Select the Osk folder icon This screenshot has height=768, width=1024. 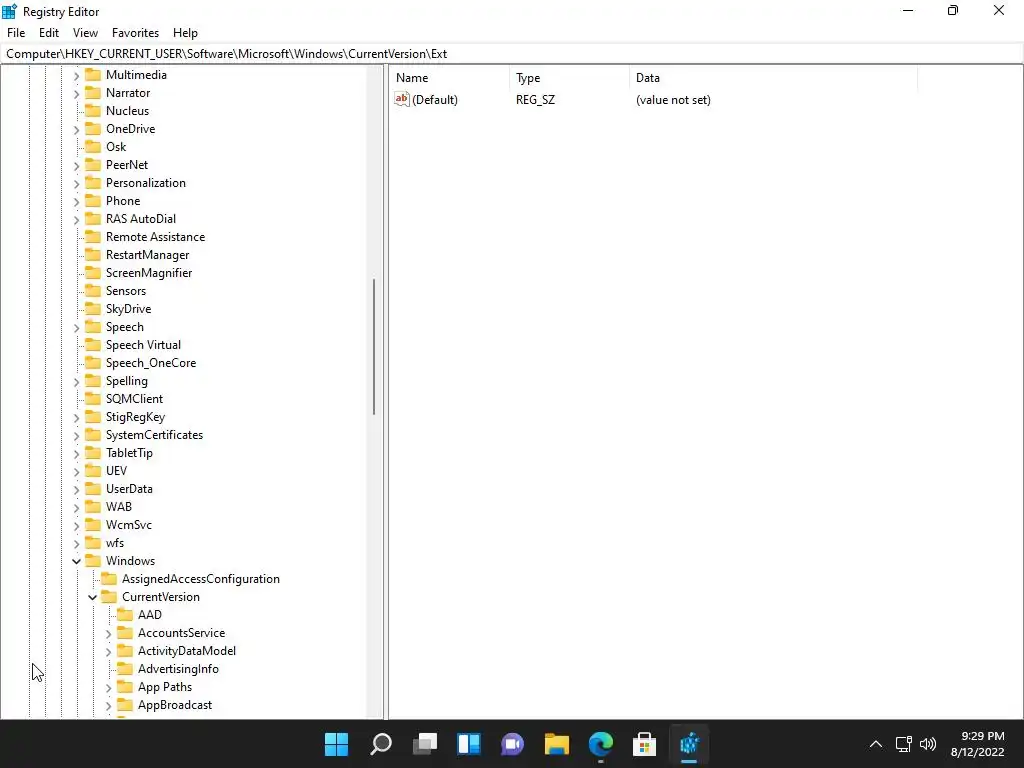pos(93,146)
